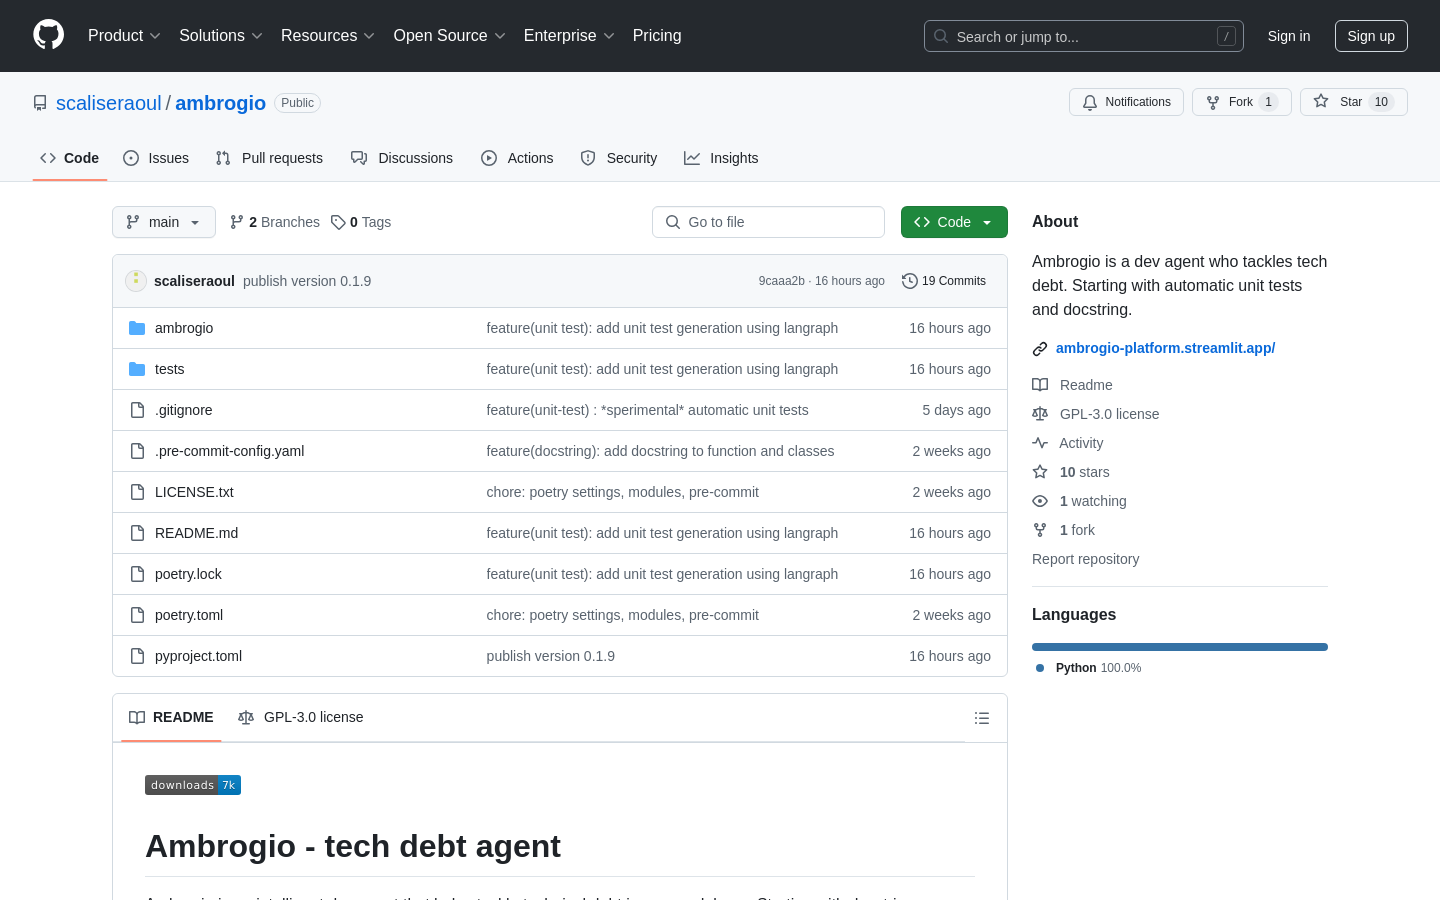
Task: Switch to the Pull requests tab
Action: pos(269,158)
